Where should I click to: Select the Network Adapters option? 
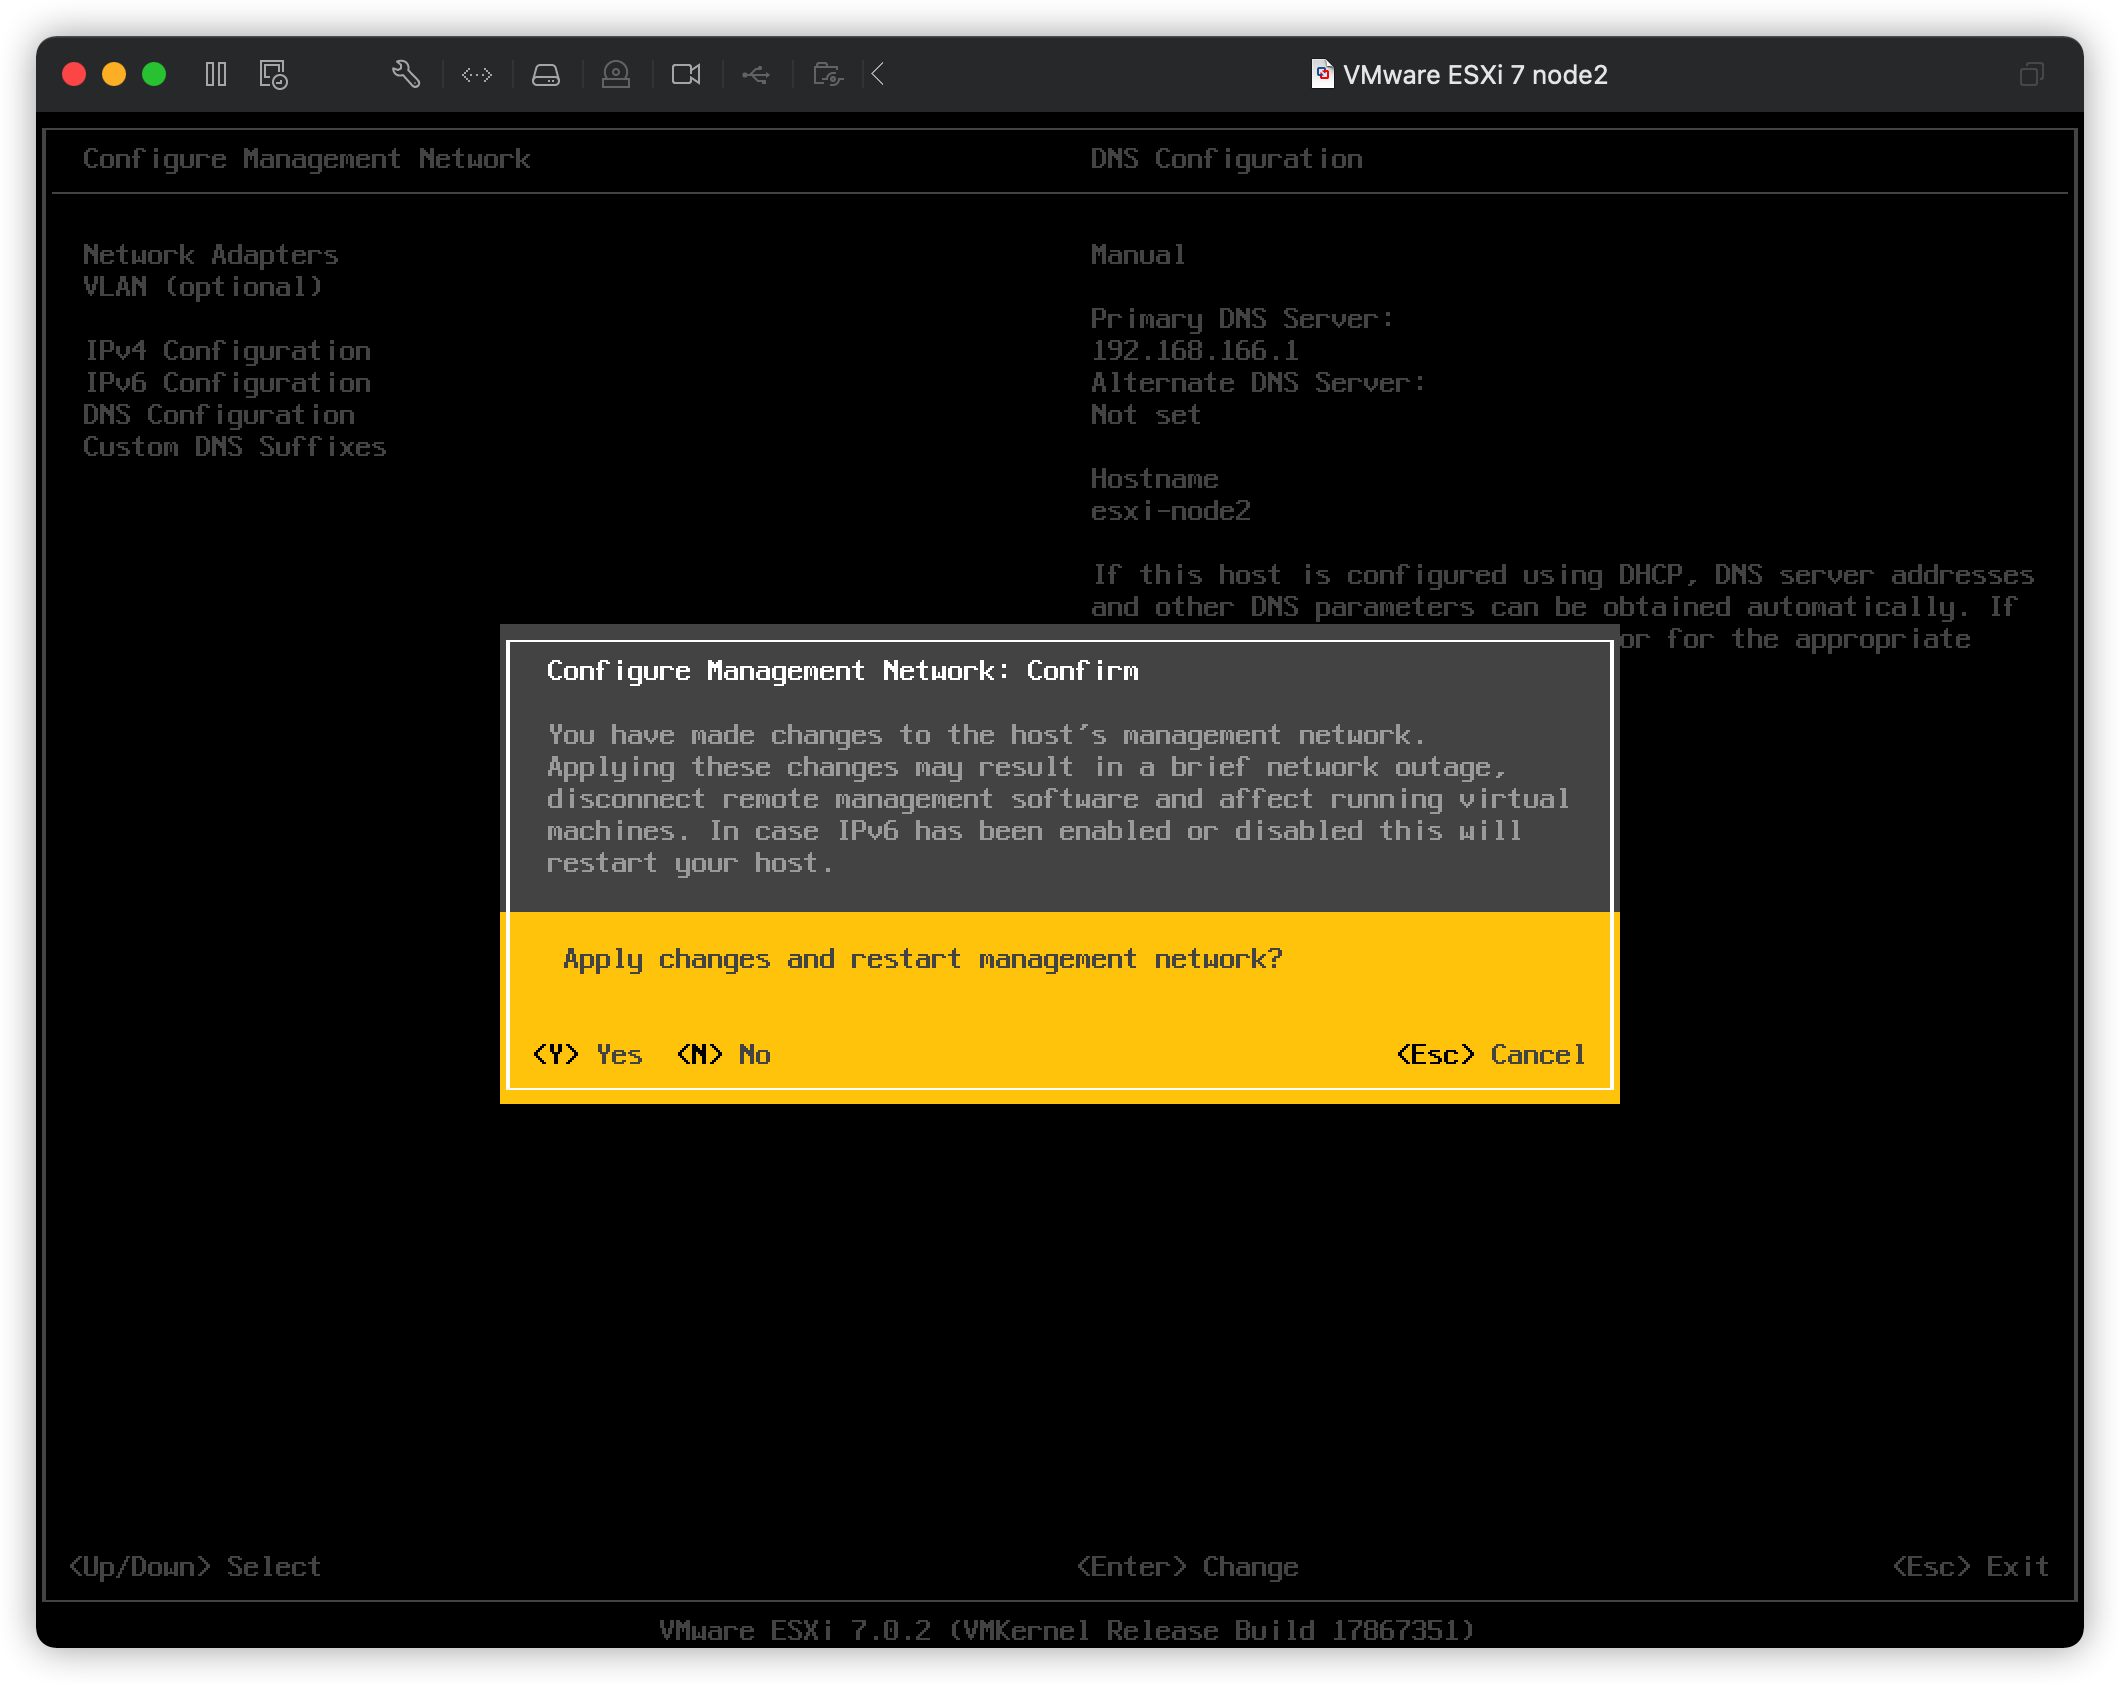point(211,254)
